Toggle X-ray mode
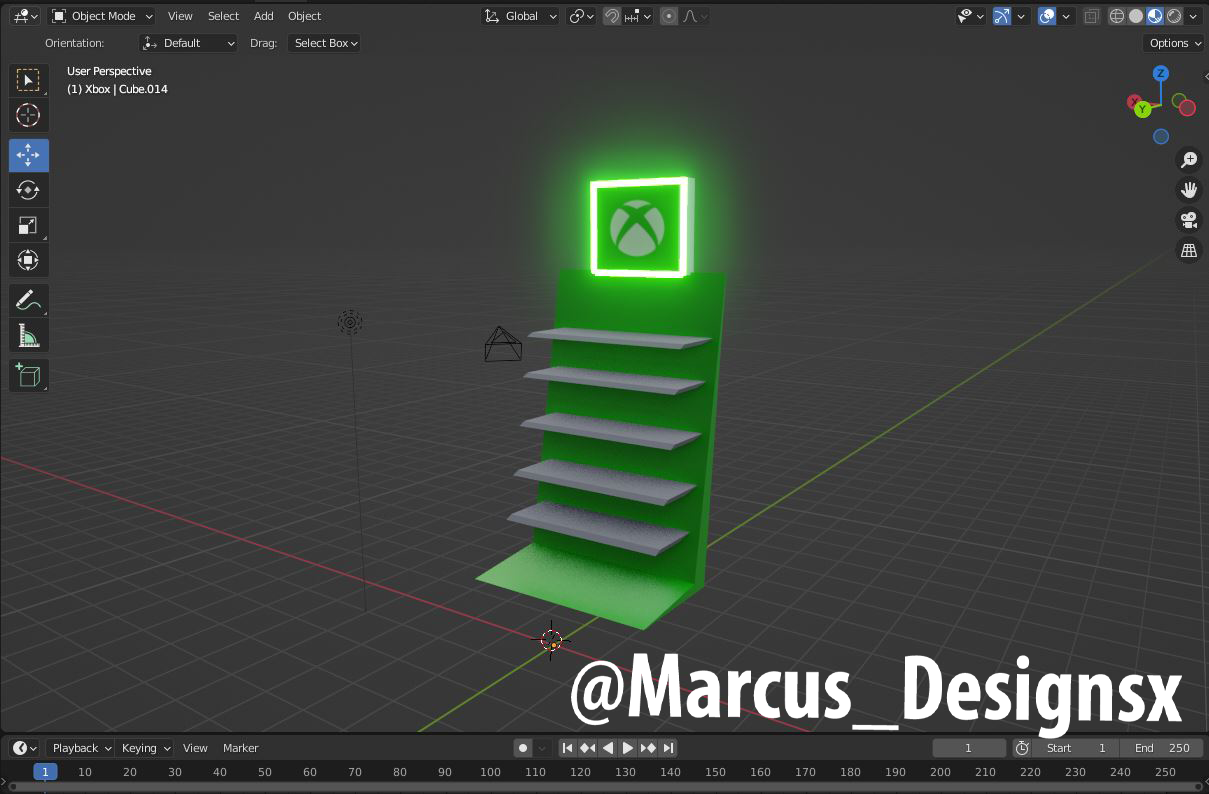The width and height of the screenshot is (1209, 794). [1091, 16]
